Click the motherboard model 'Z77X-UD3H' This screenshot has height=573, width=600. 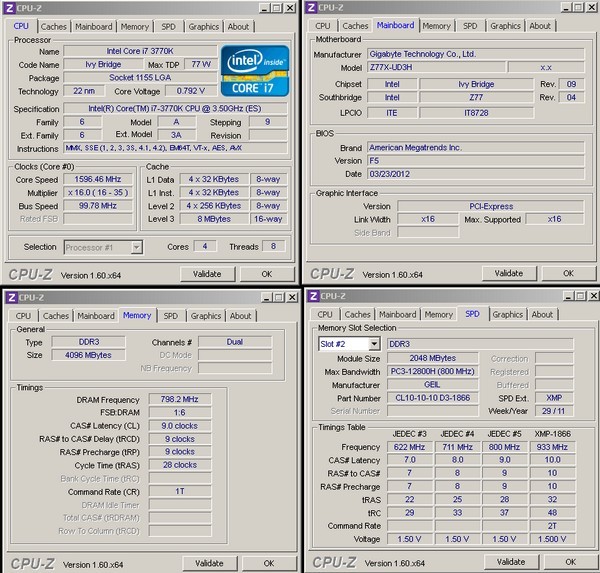(x=437, y=67)
